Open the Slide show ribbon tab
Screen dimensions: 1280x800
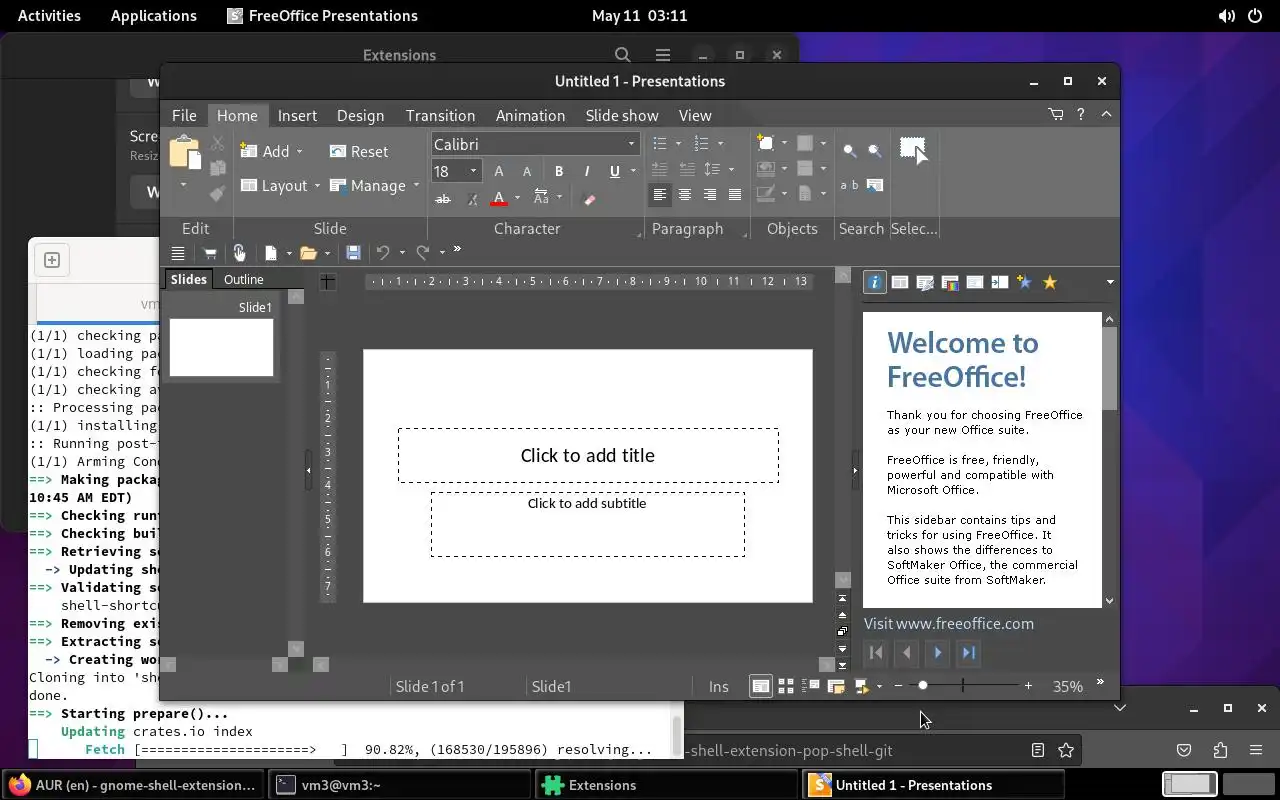[622, 115]
